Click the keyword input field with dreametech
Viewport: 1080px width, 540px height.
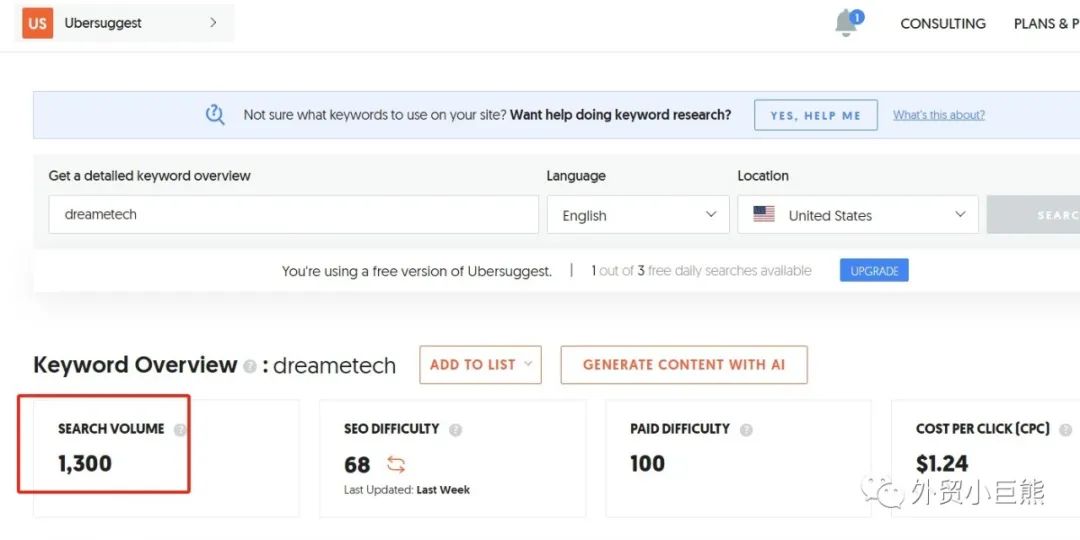(x=293, y=215)
